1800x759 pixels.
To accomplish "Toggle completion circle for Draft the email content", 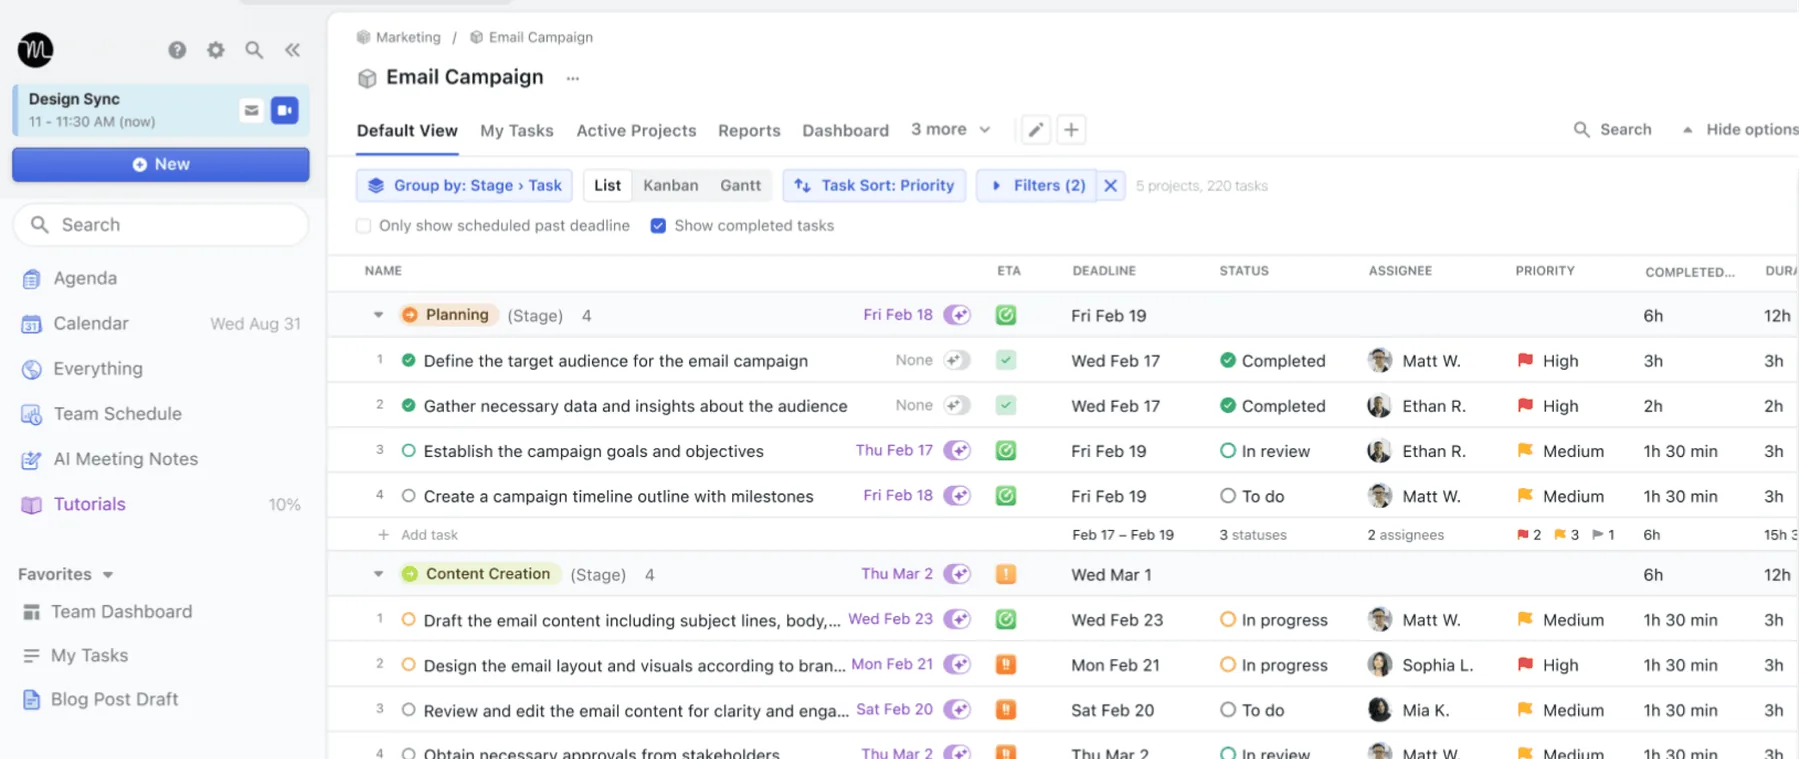I will pos(408,620).
